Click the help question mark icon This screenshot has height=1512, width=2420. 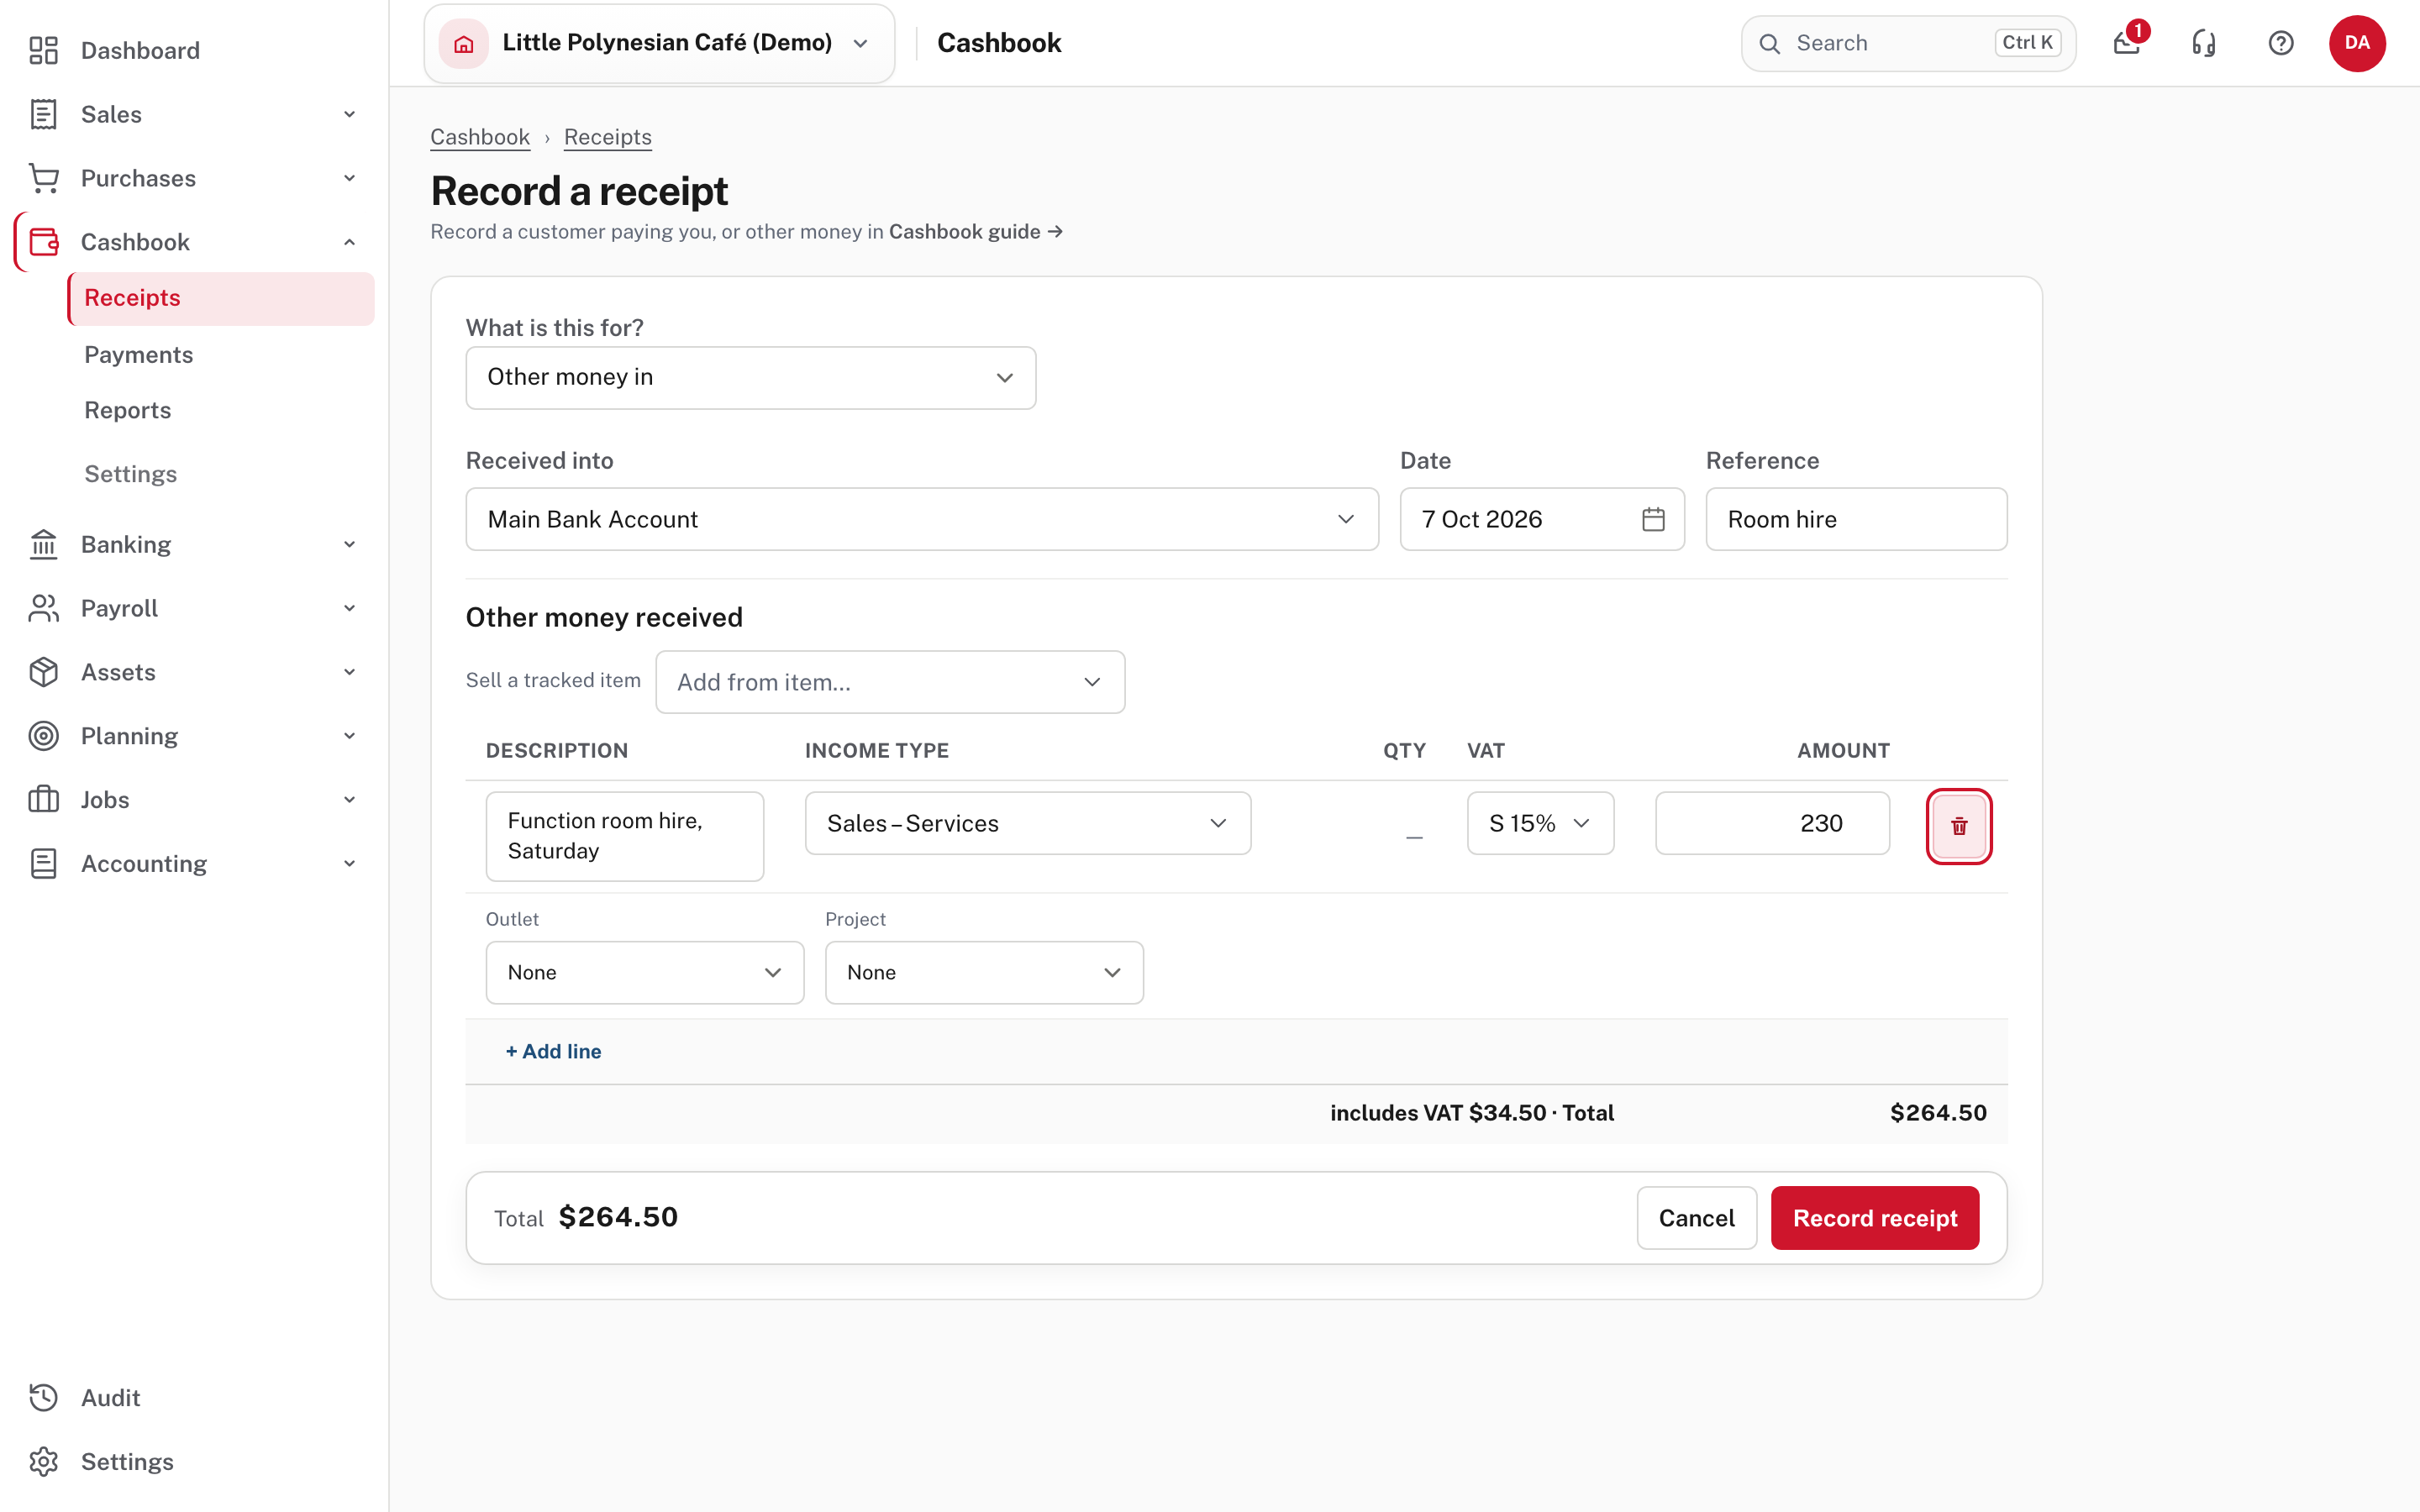point(2281,43)
